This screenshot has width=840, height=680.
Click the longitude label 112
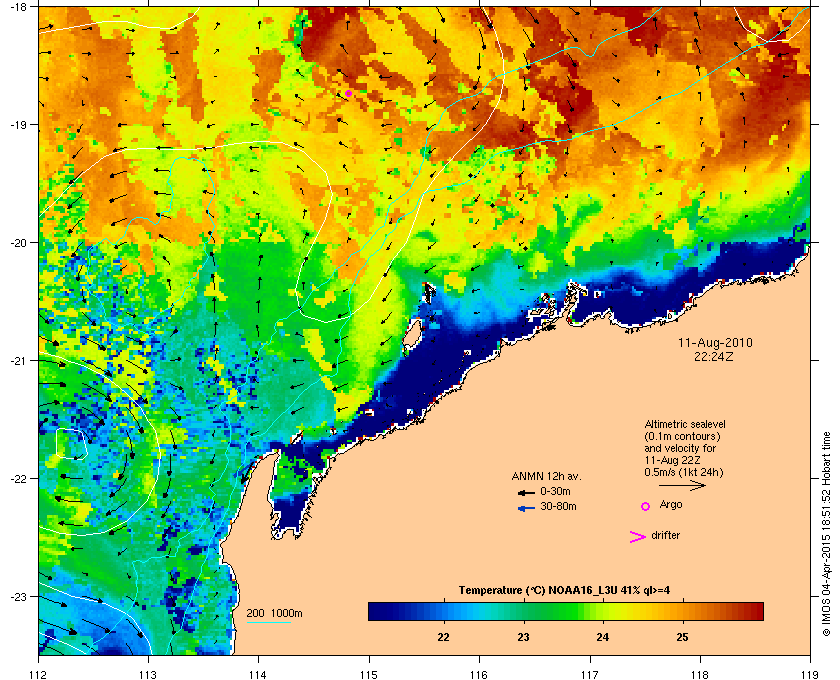(x=39, y=674)
